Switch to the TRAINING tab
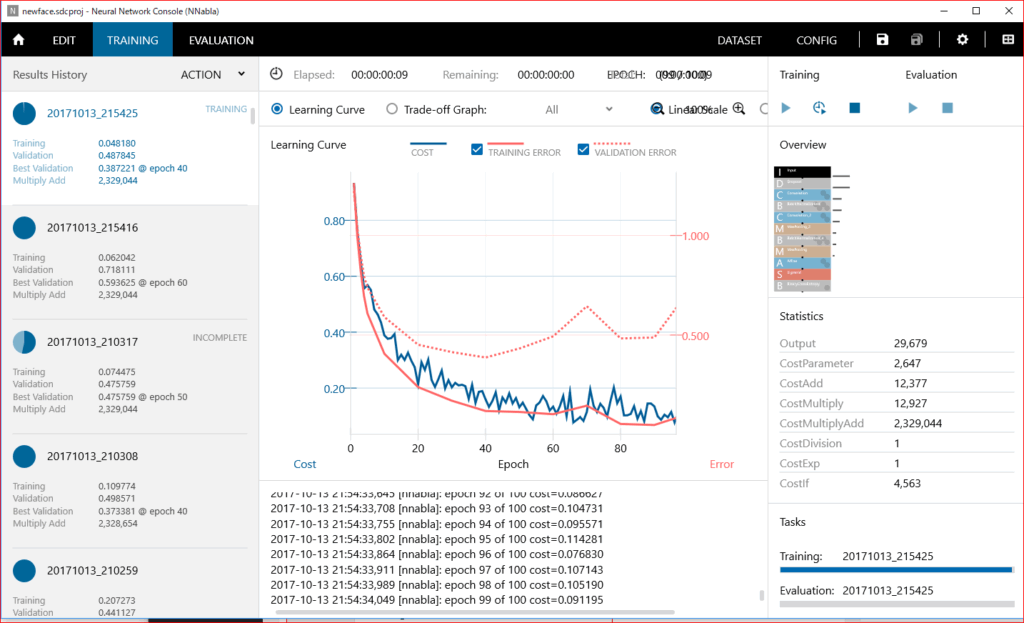Screen dimensions: 1024x623 click(x=133, y=40)
